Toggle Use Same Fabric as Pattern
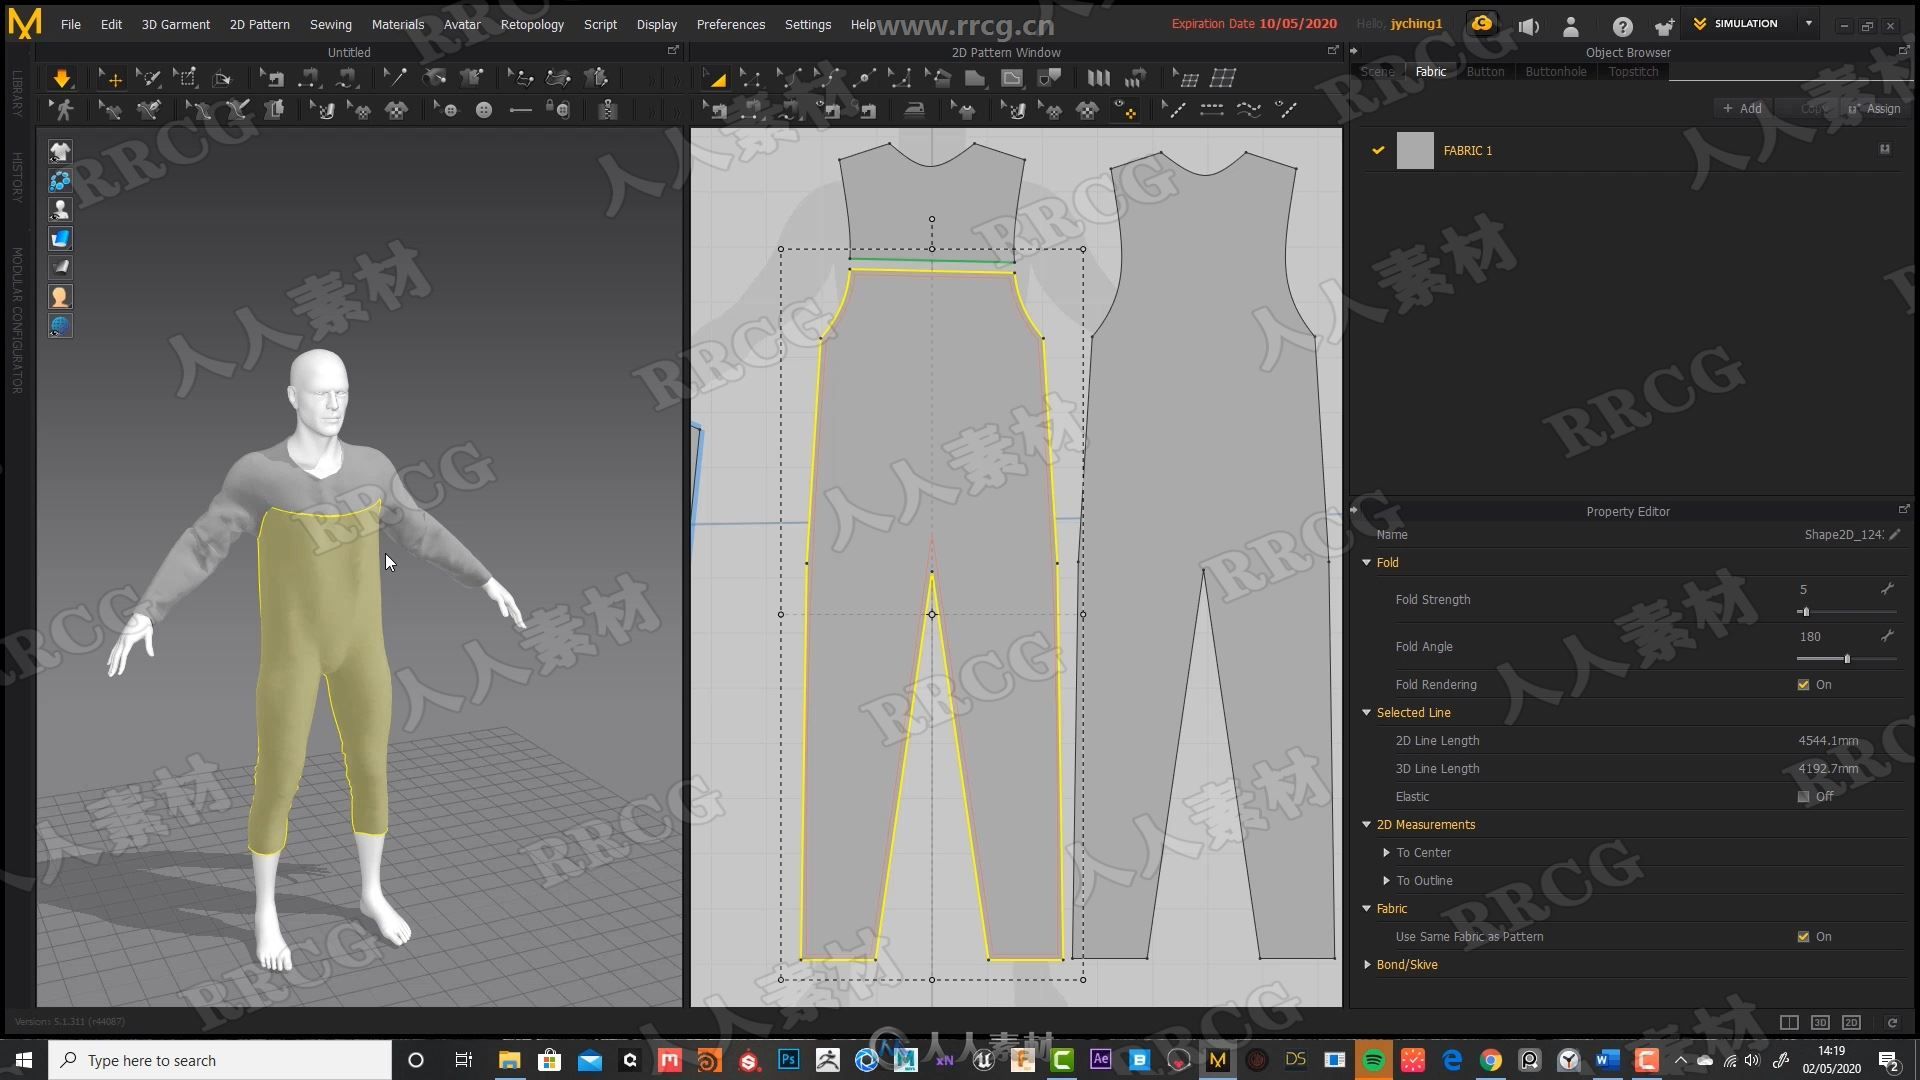1920x1080 pixels. tap(1803, 936)
